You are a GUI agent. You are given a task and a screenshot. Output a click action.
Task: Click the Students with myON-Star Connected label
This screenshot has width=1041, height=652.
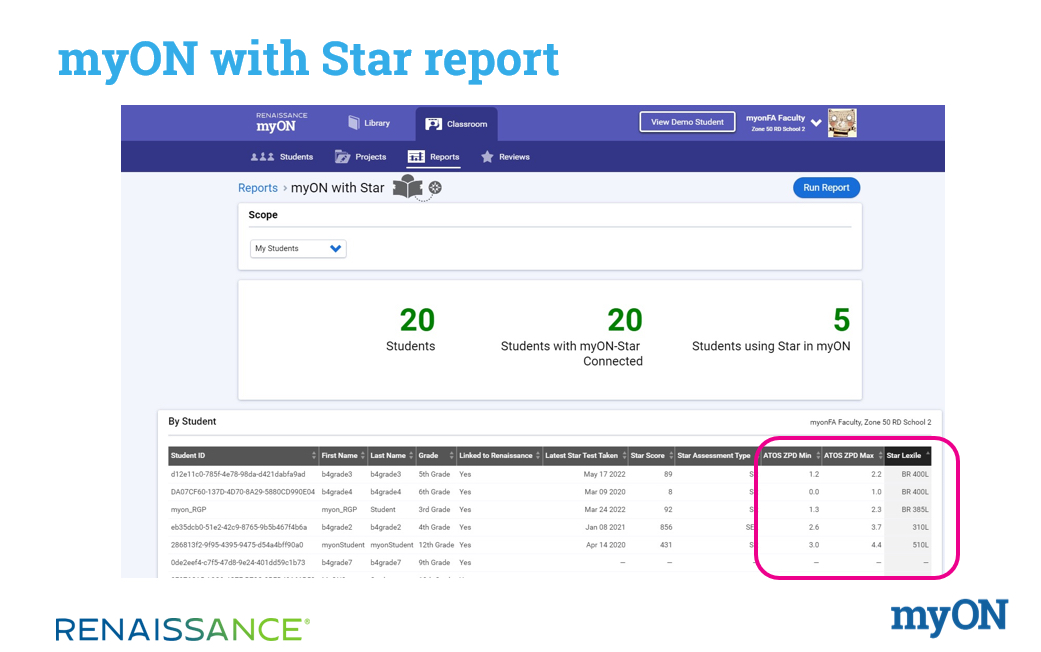pyautogui.click(x=571, y=354)
